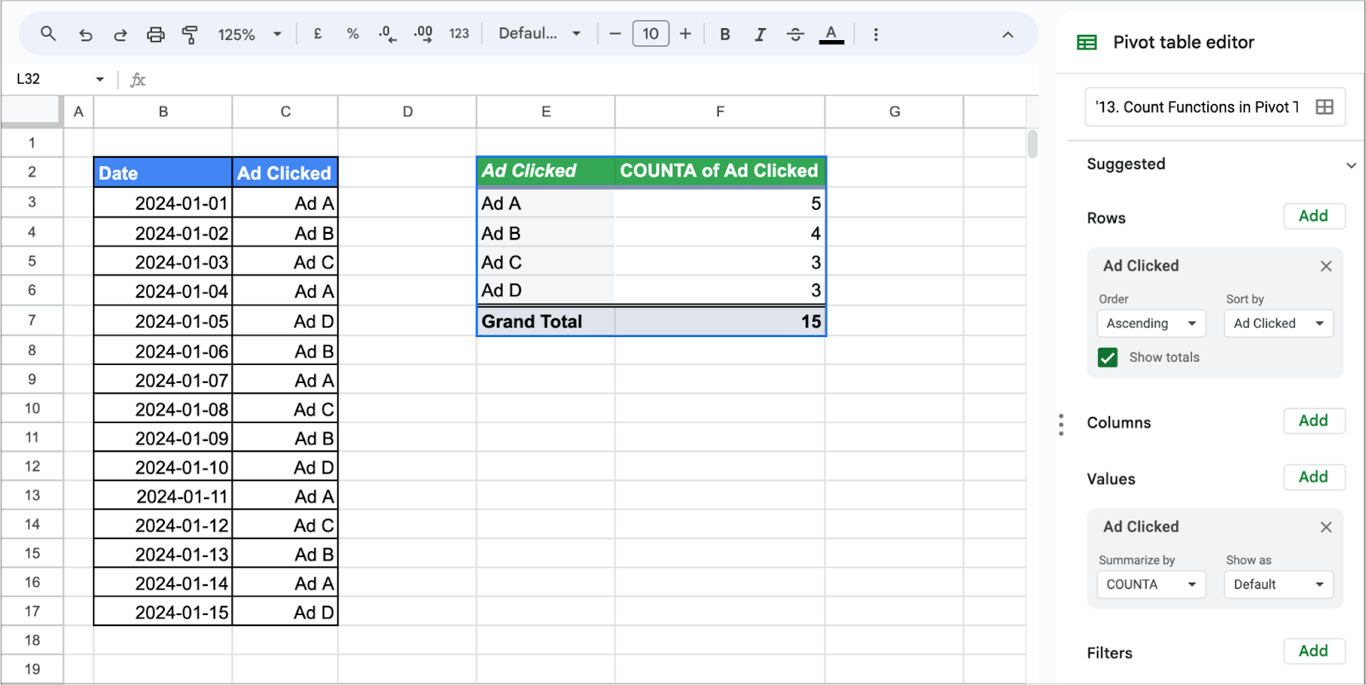1366x685 pixels.
Task: Select column F header
Action: (720, 112)
